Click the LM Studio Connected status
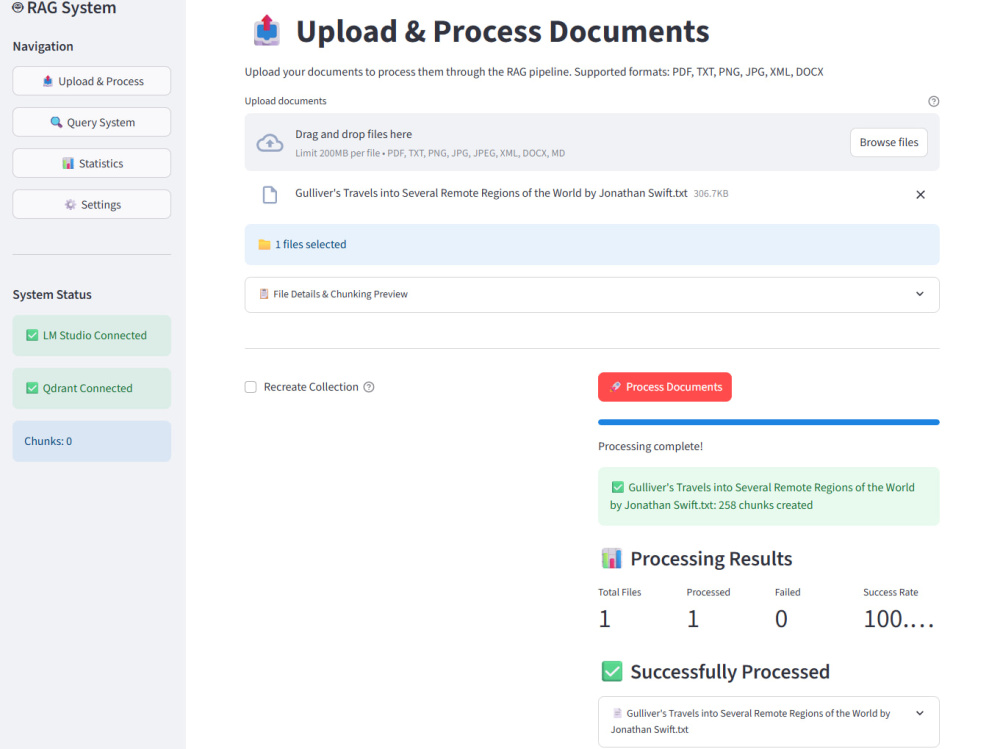This screenshot has height=749, width=1000. tap(92, 336)
